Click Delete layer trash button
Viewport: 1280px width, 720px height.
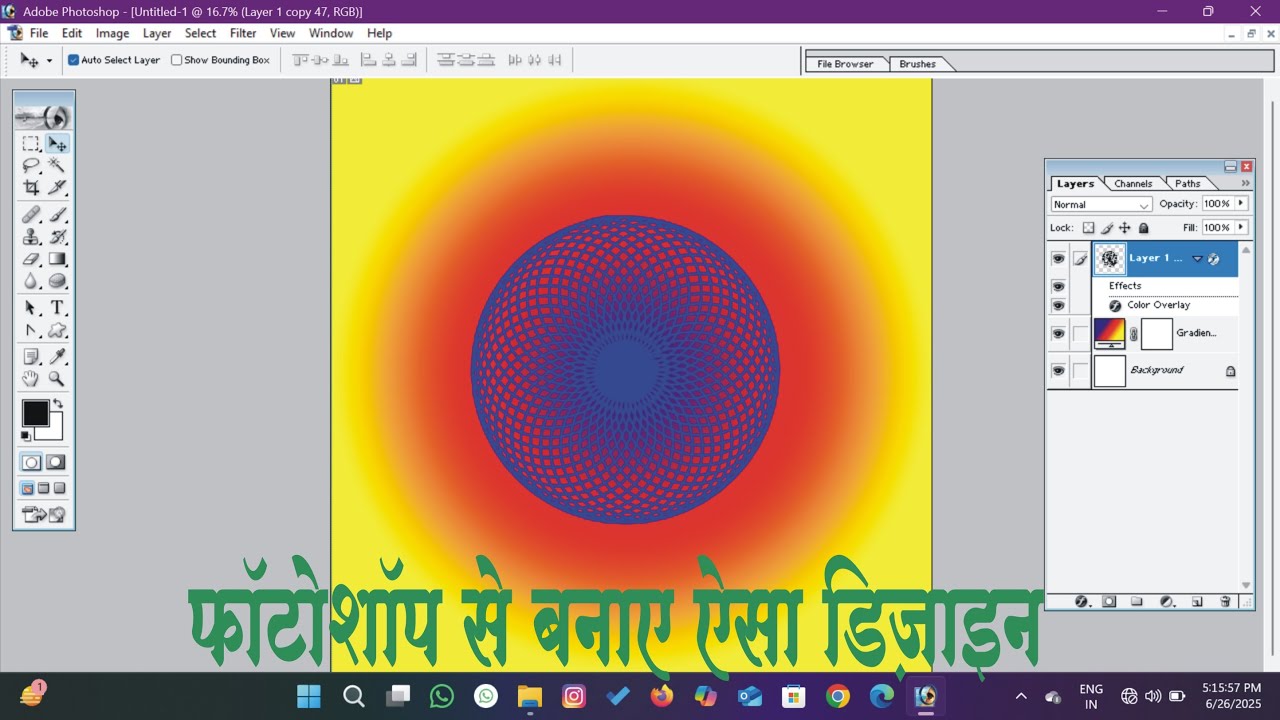click(1225, 602)
